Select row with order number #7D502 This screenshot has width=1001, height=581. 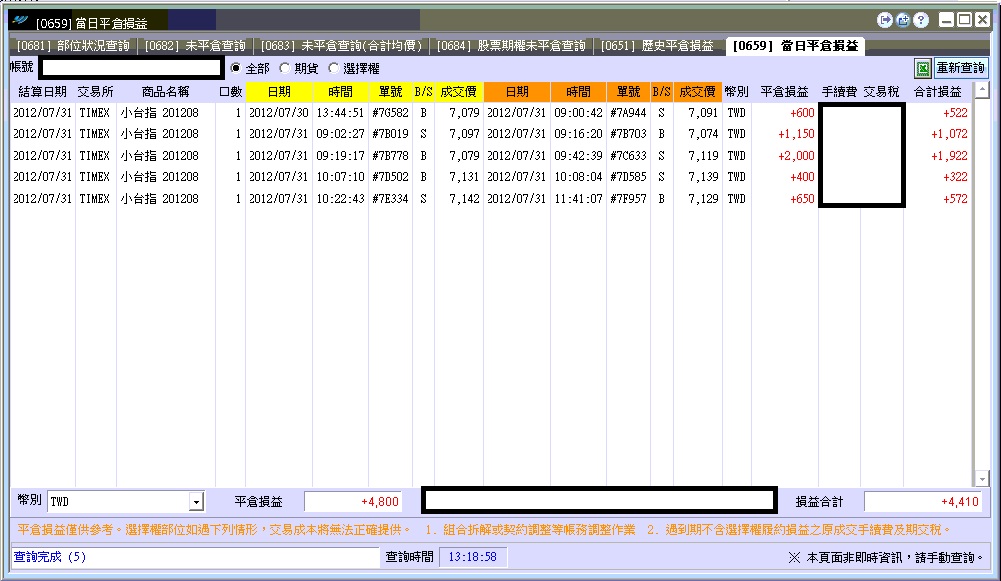pyautogui.click(x=490, y=177)
